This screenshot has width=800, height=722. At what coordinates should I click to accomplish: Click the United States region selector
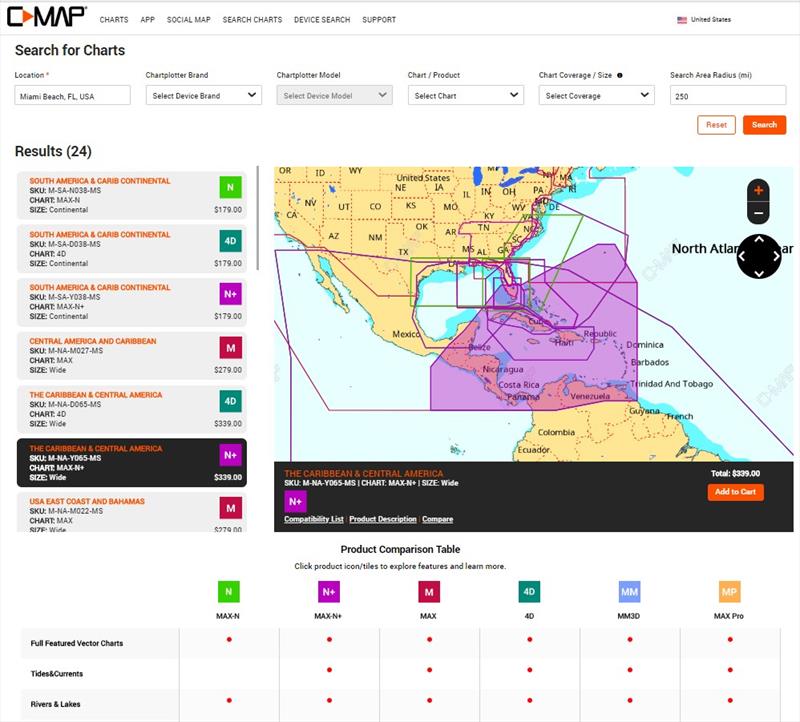[704, 20]
